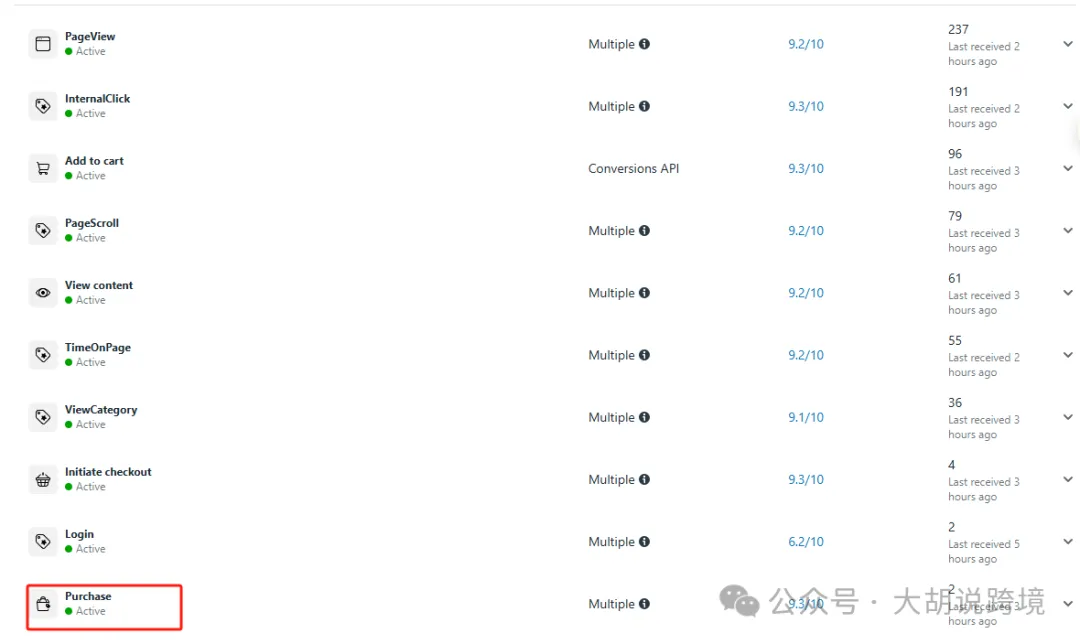
Task: Click the PageView browser window icon
Action: pyautogui.click(x=43, y=44)
